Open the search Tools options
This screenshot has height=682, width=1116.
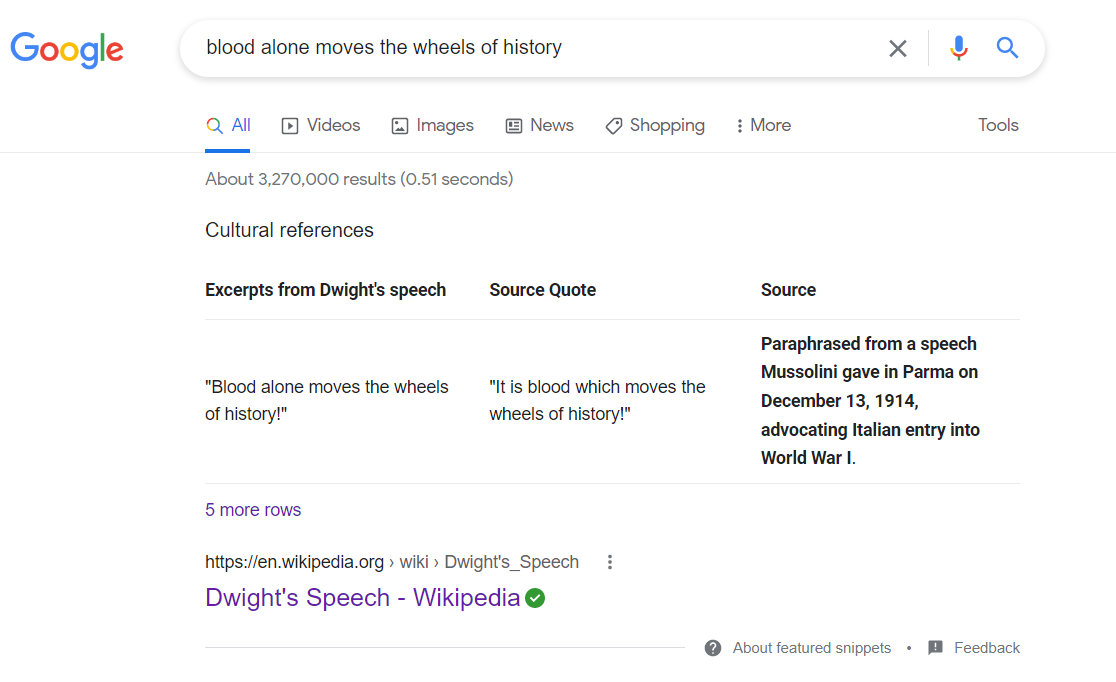coord(998,125)
